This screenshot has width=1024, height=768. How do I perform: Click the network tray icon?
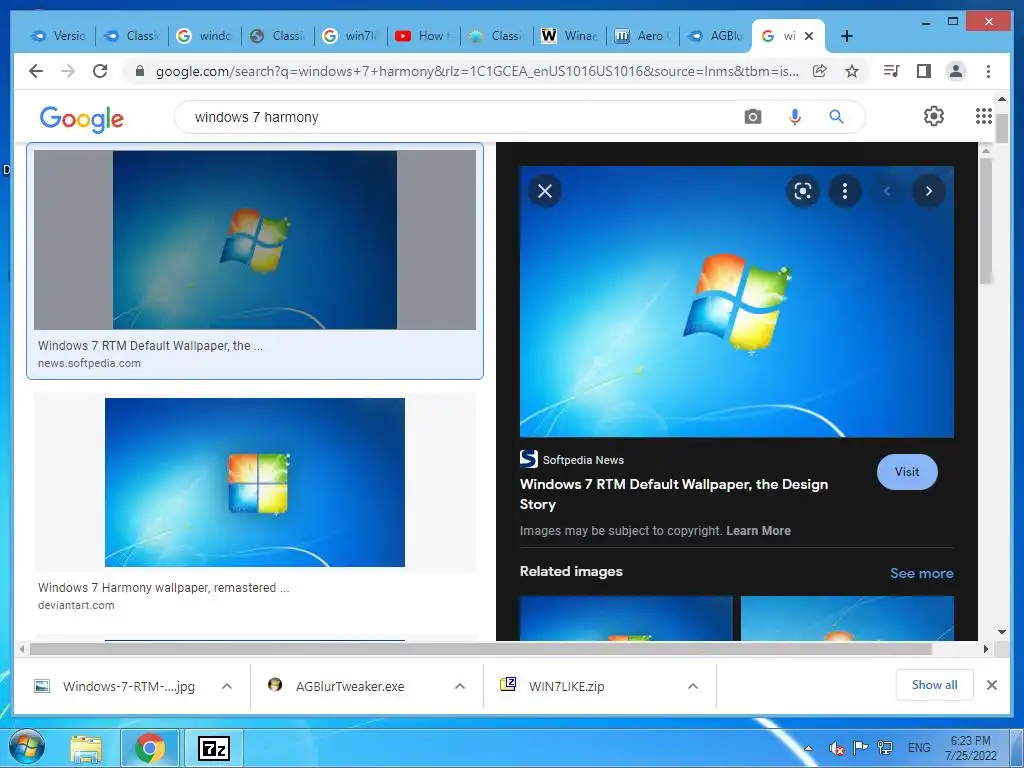click(885, 748)
